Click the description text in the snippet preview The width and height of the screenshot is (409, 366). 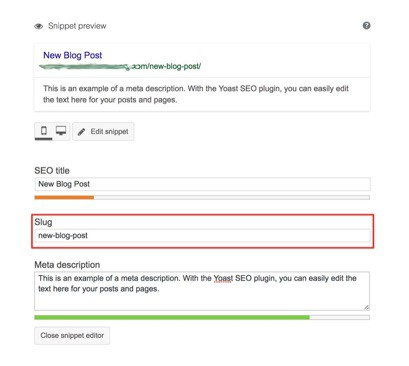click(196, 94)
